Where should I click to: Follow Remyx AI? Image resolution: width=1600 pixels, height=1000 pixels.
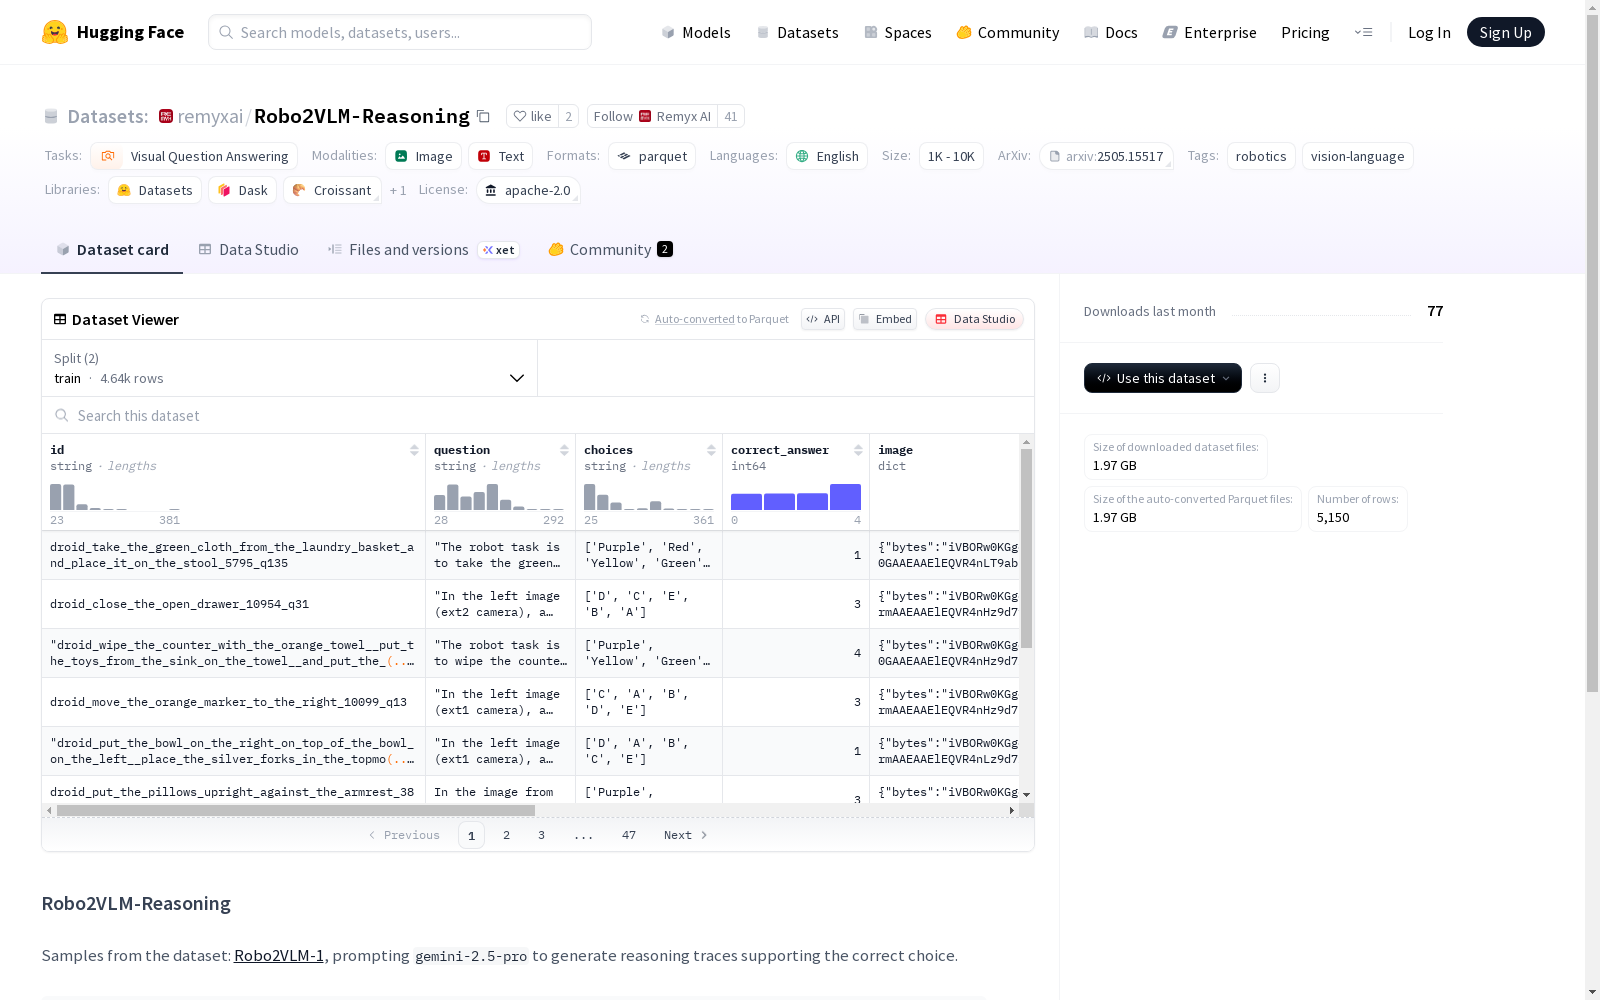click(652, 116)
